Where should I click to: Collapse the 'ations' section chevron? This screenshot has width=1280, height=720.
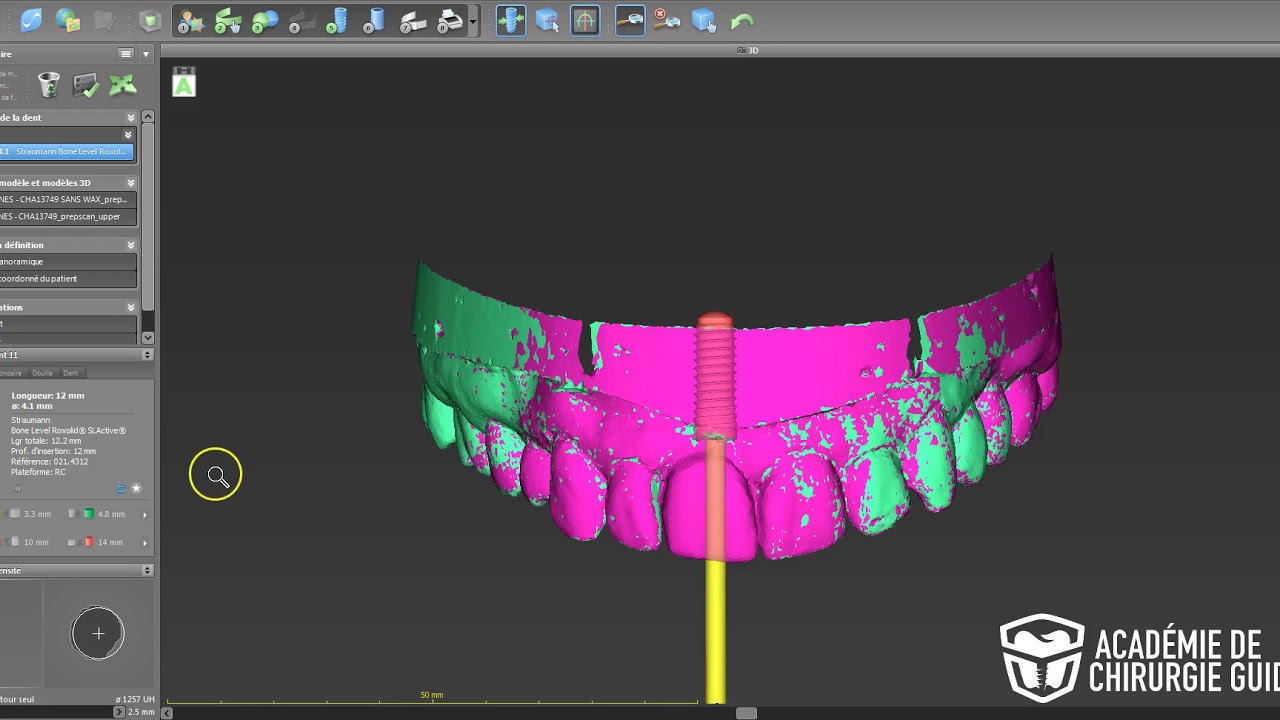[131, 308]
